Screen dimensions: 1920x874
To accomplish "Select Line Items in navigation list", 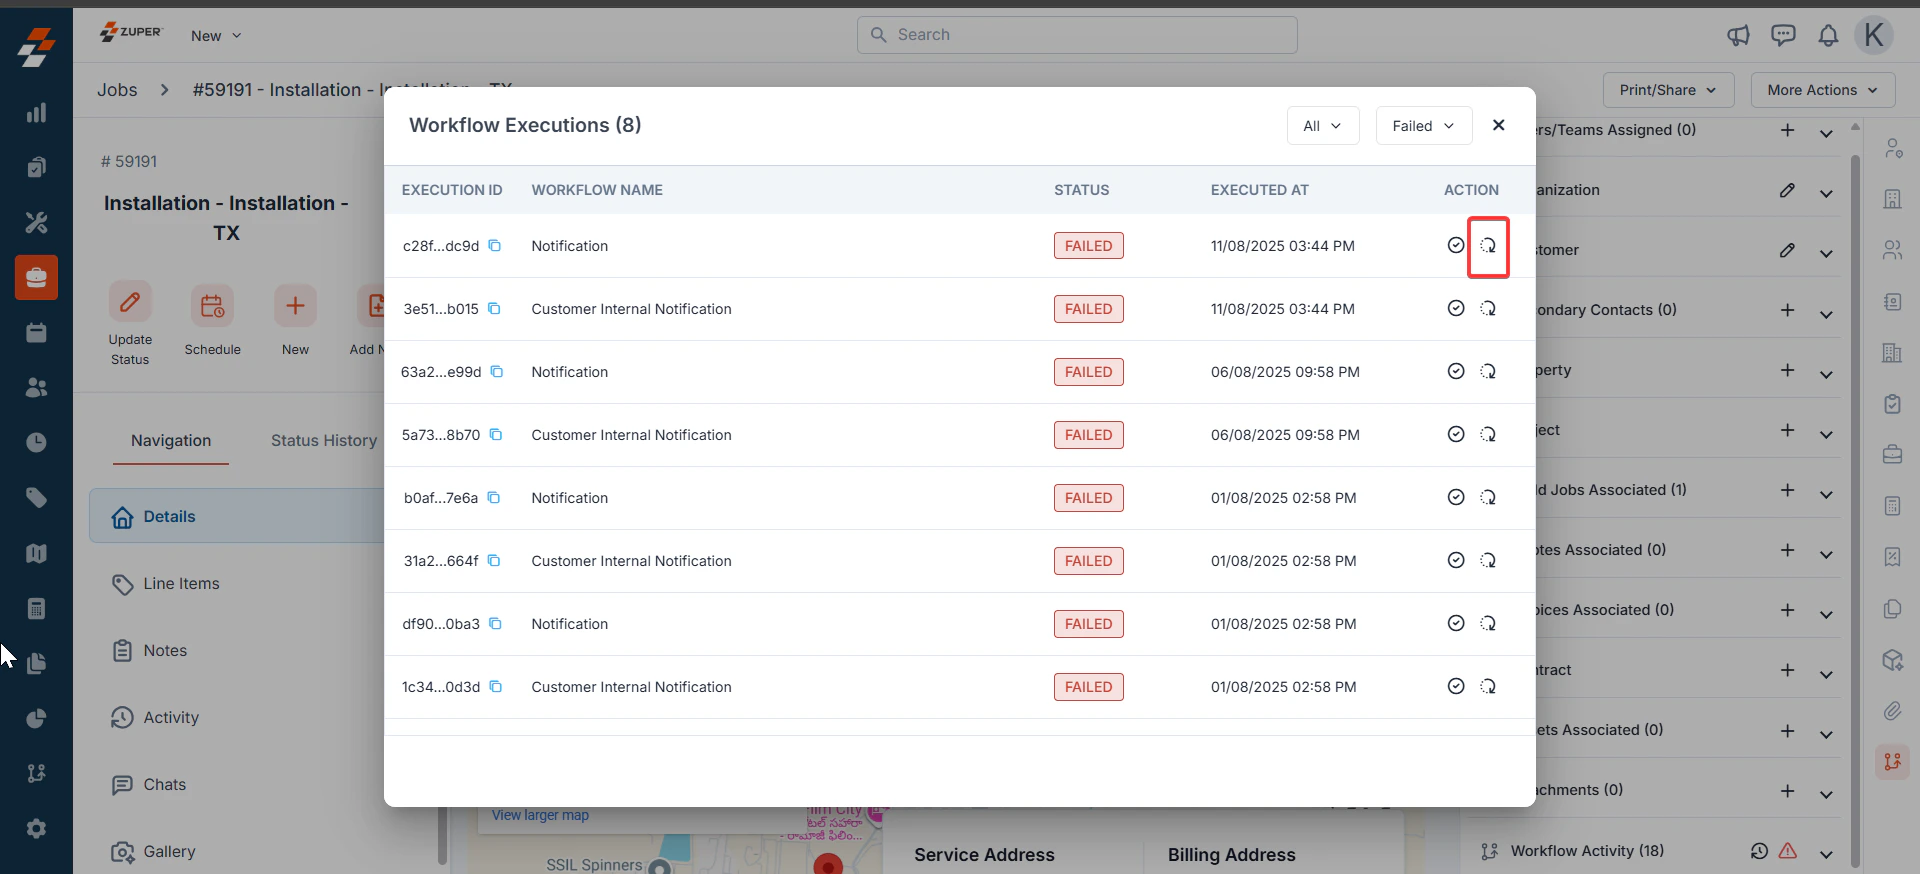I will click(x=181, y=584).
